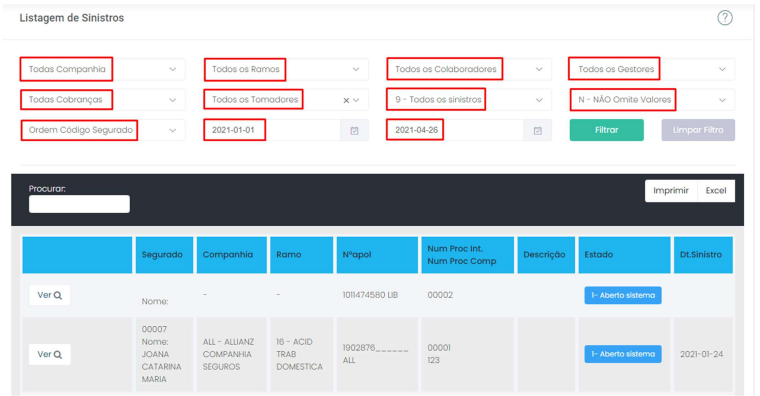The image size is (760, 396).
Task: Sort by the Estado column header
Action: coord(624,255)
